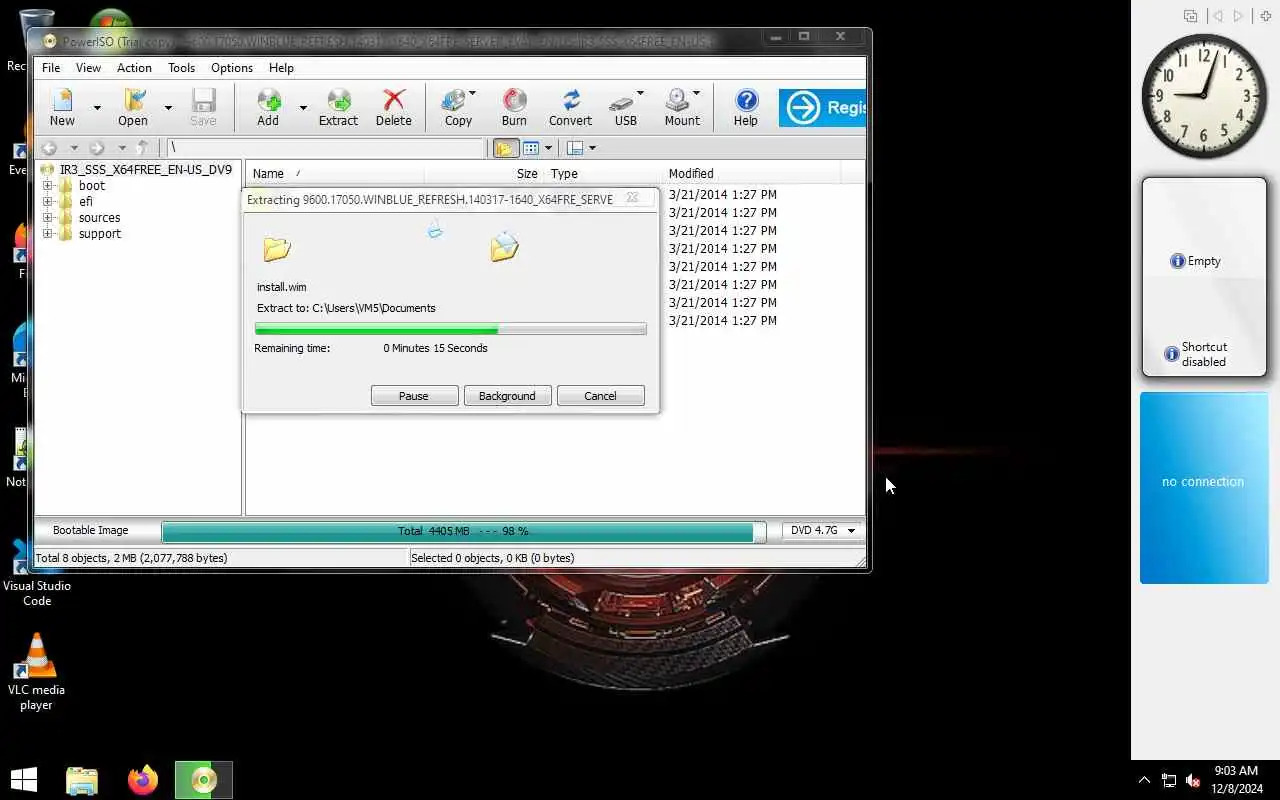This screenshot has width=1280, height=800.
Task: Click the Register arrow banner
Action: 822,107
